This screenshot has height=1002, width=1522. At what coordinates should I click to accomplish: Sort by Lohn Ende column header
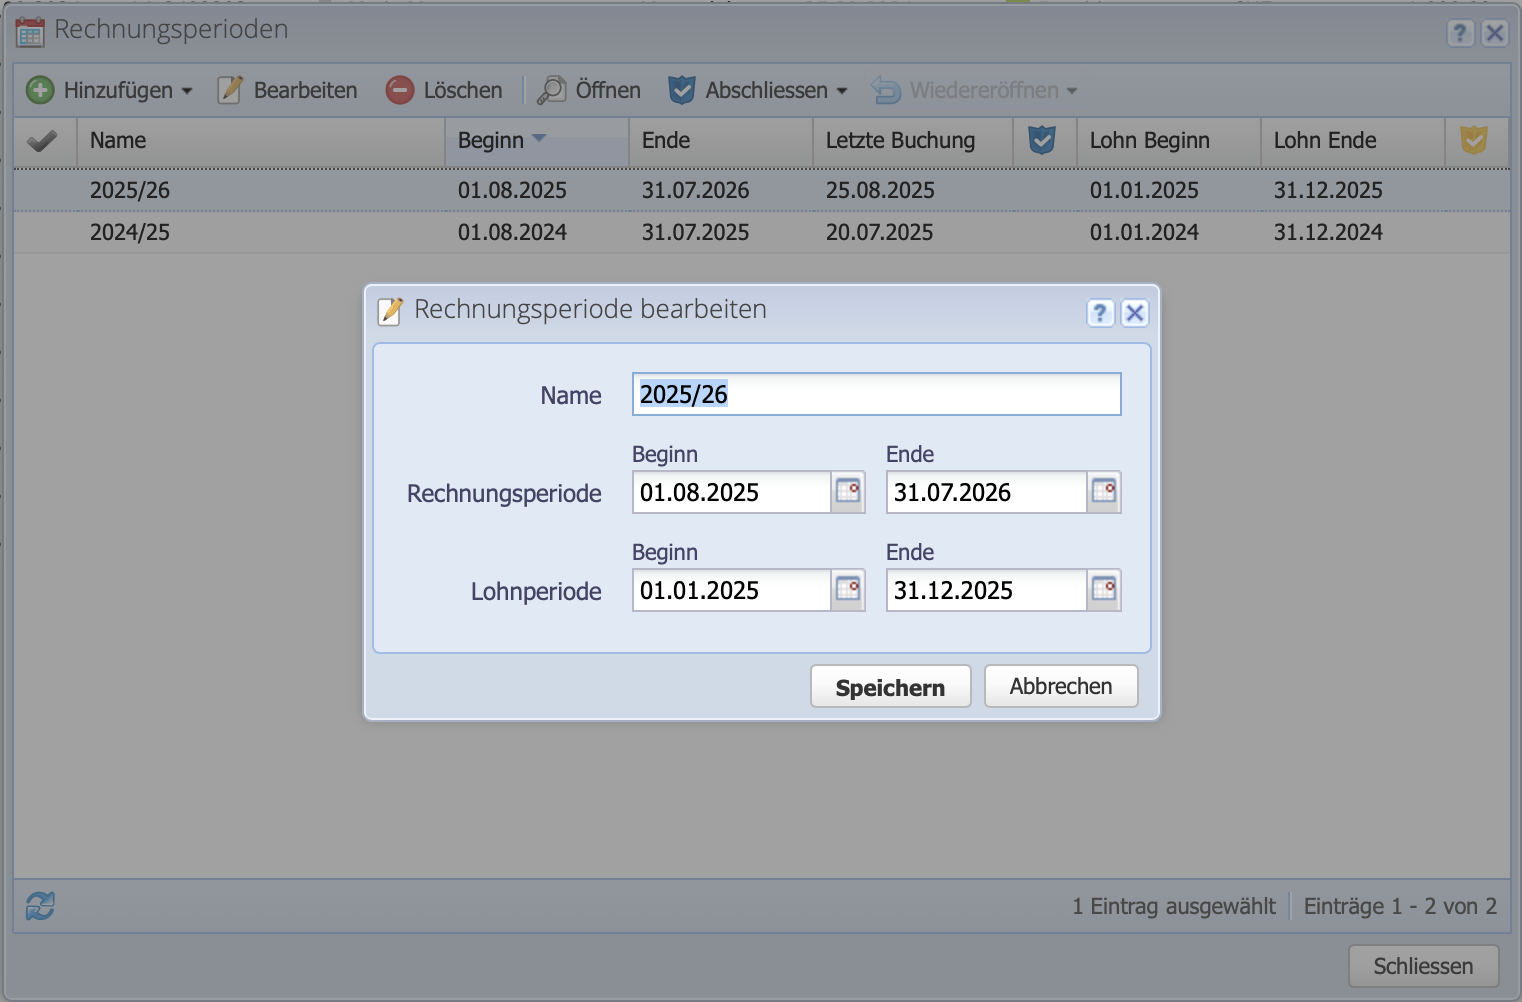[1353, 140]
